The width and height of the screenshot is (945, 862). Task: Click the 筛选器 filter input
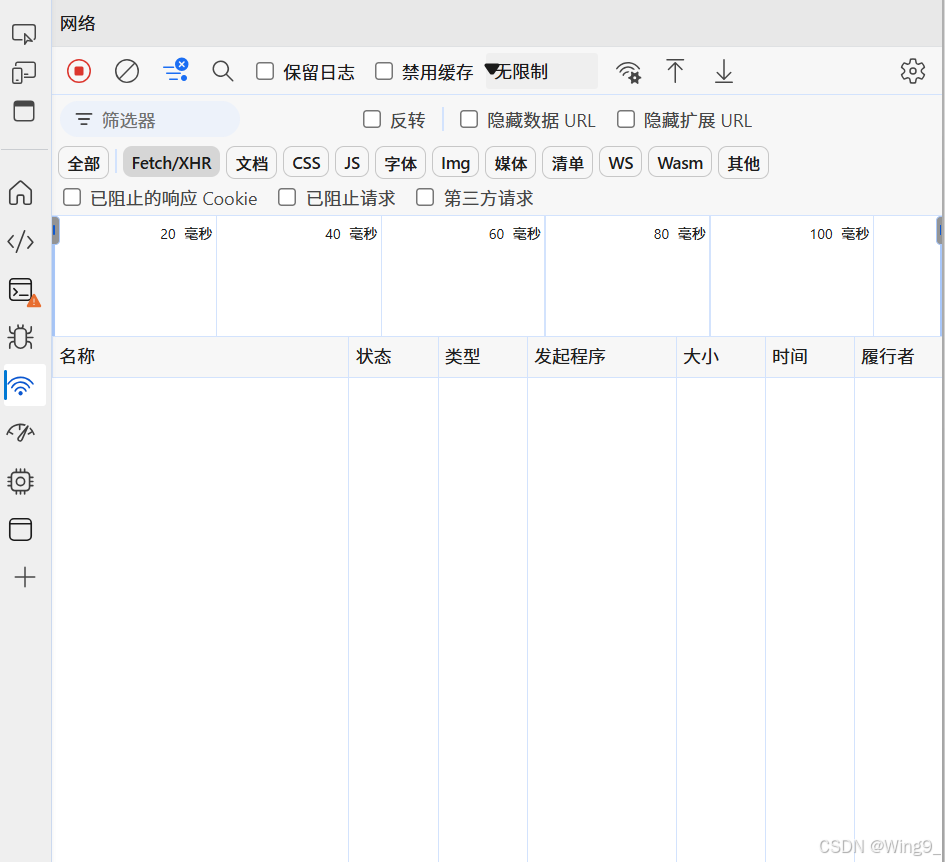point(150,119)
